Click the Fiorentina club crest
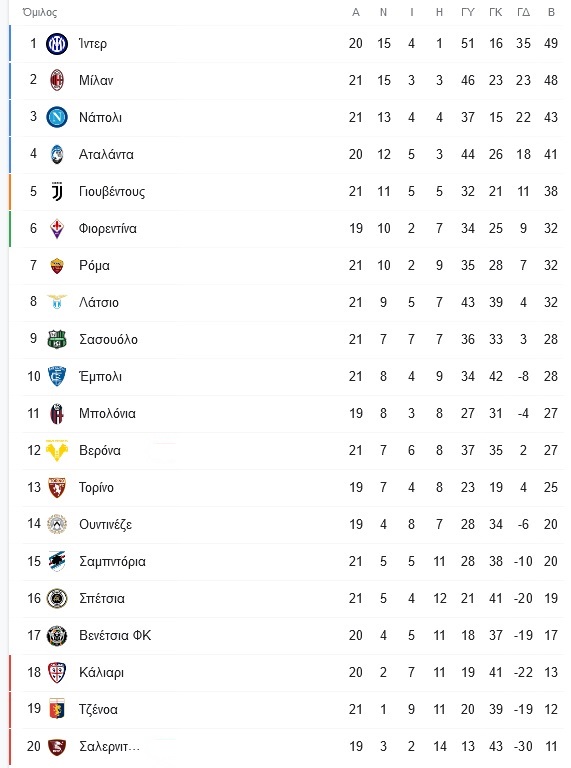 (57, 228)
